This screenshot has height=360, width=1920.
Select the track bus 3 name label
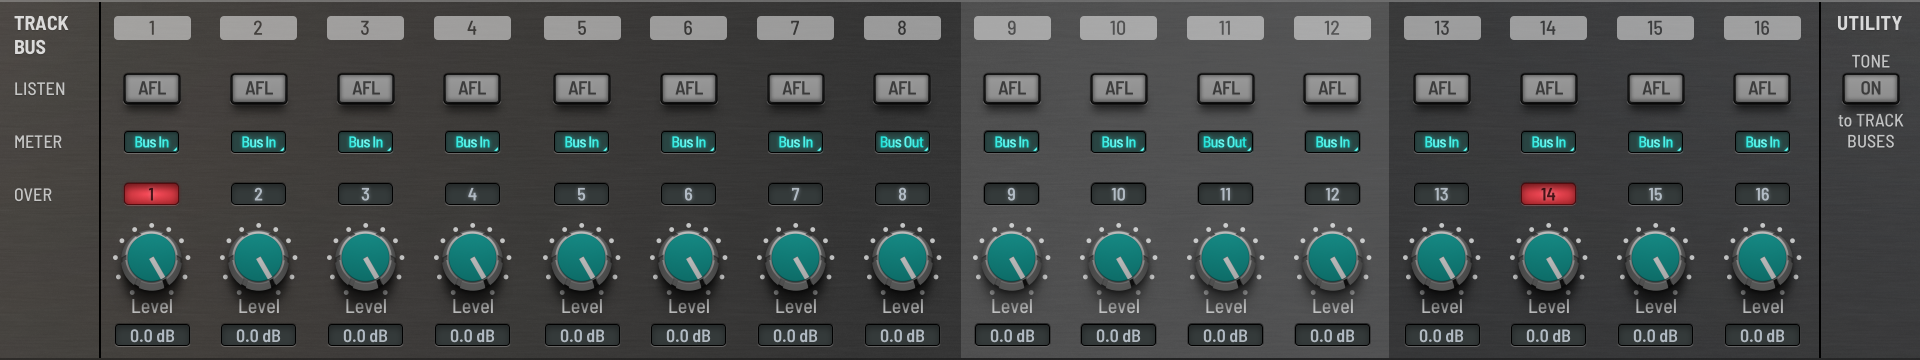tap(365, 28)
